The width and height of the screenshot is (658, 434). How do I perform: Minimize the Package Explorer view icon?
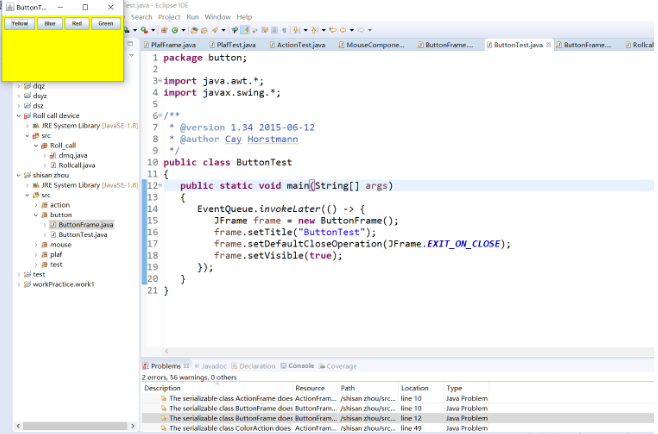[x=131, y=44]
